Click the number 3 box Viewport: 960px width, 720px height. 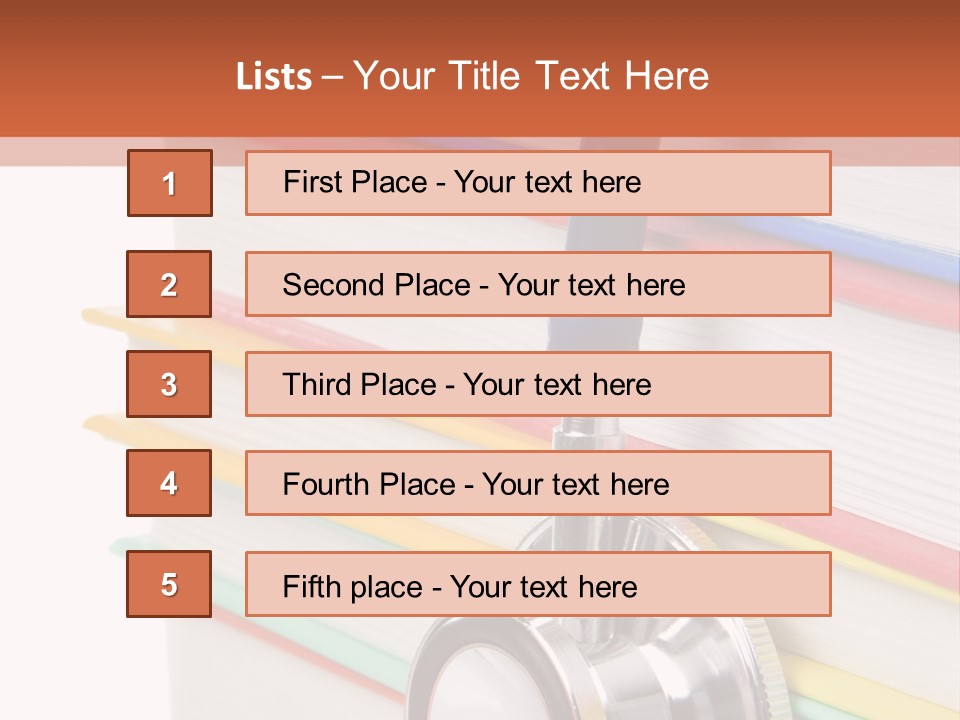[169, 384]
